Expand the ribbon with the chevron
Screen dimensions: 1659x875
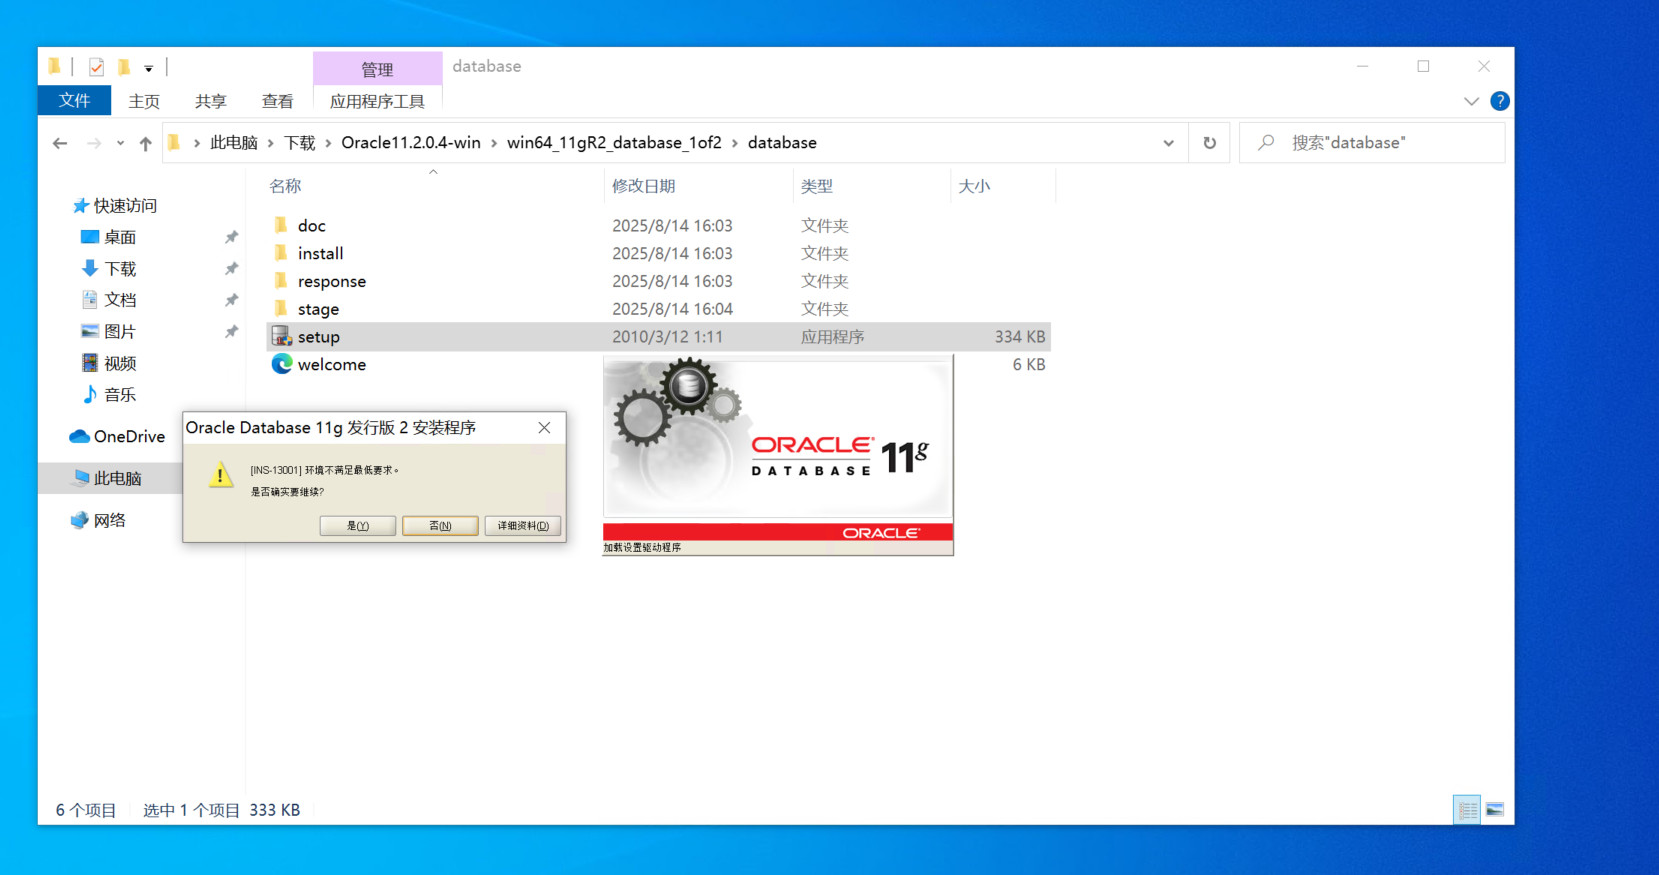[1471, 101]
